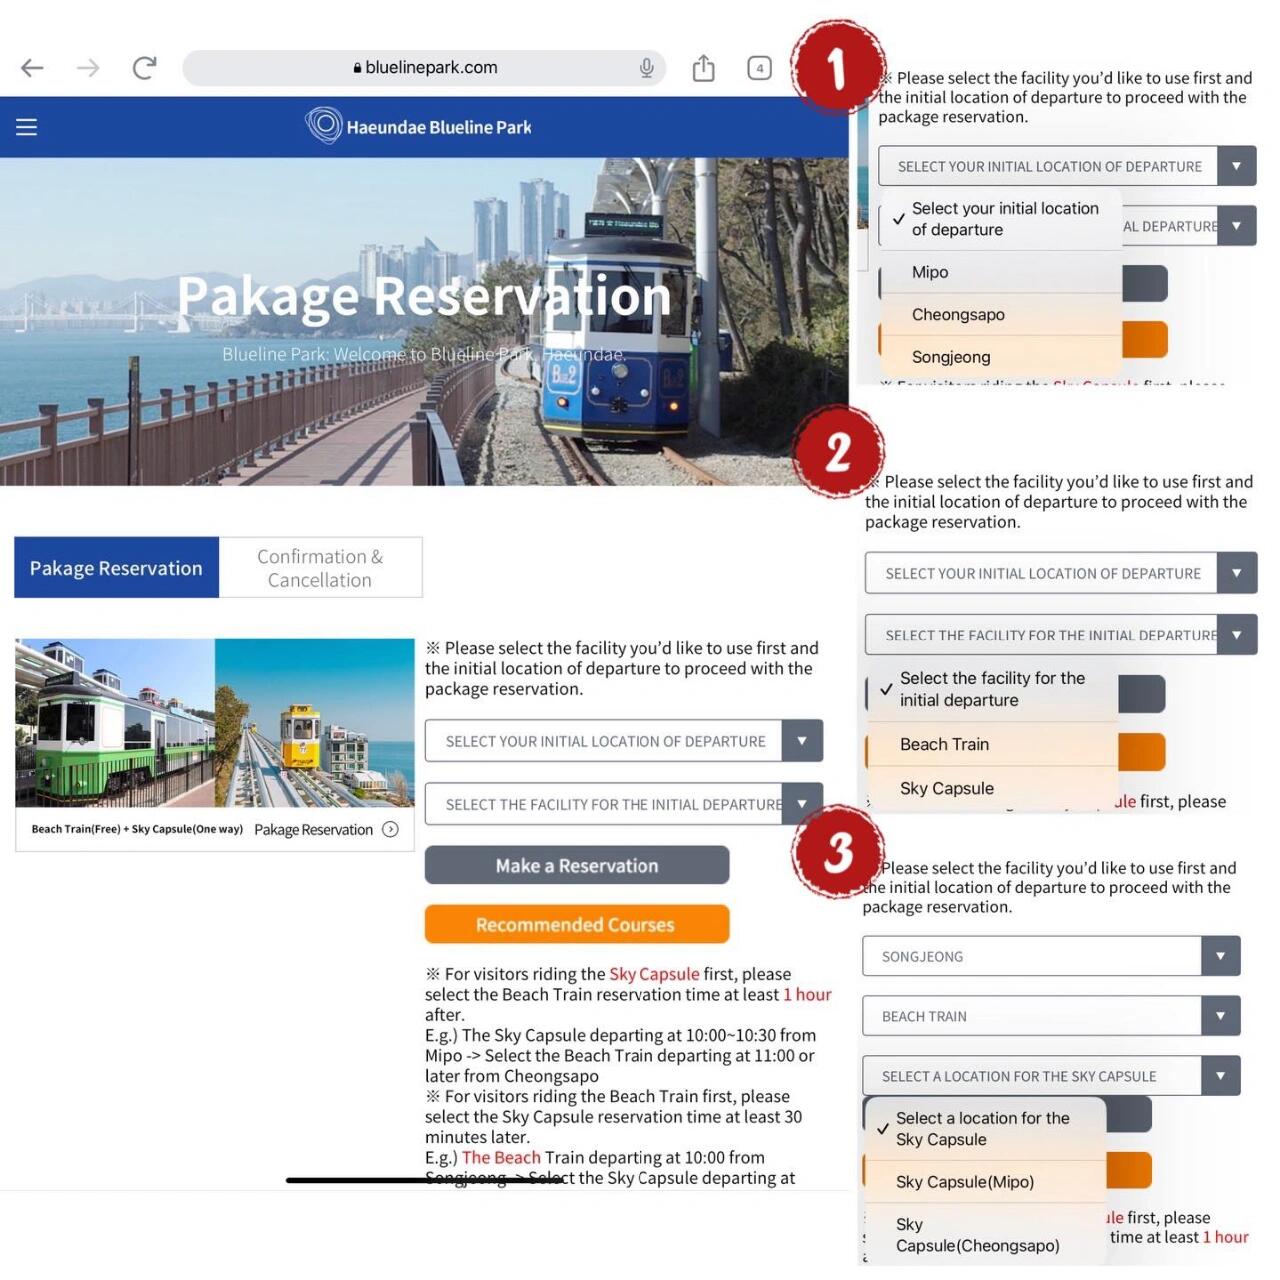Click the Beach Train and Sky Capsule thumbnail
This screenshot has width=1280, height=1280.
pos(215,723)
